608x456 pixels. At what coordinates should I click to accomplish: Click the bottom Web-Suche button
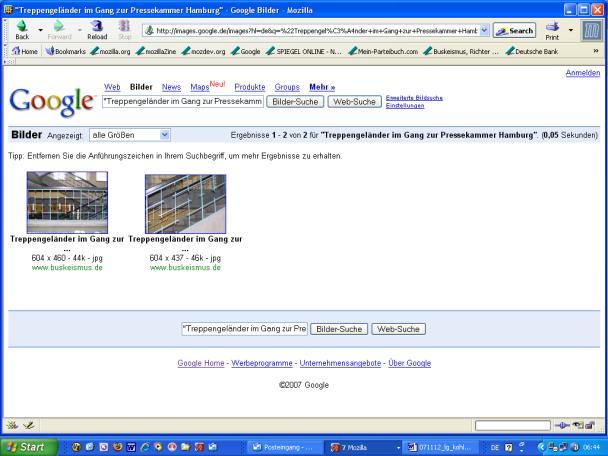(x=398, y=329)
